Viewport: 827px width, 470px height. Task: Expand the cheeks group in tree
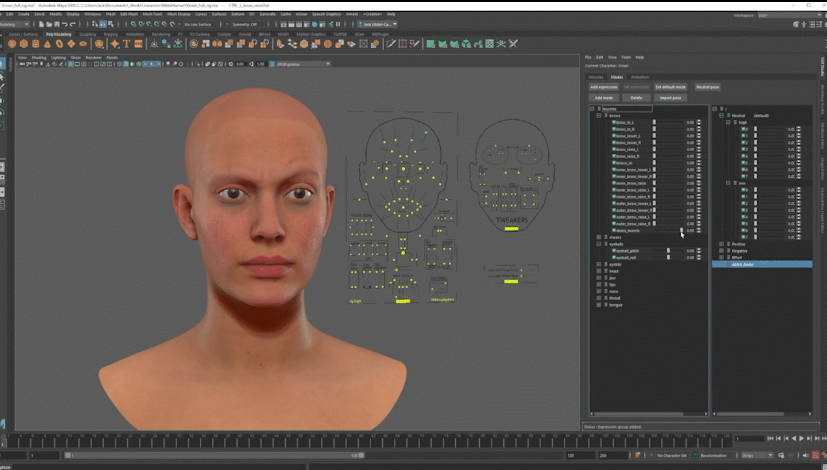click(x=599, y=237)
